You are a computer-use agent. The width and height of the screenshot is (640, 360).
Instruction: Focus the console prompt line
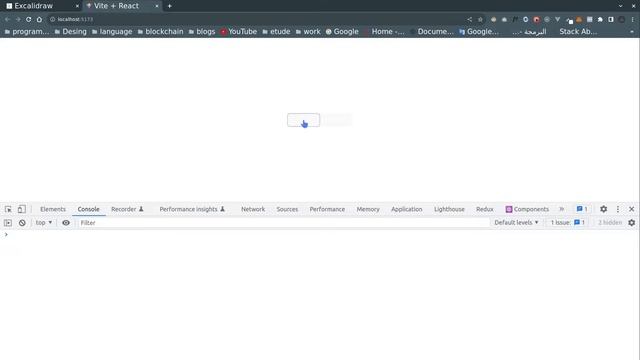(320, 235)
